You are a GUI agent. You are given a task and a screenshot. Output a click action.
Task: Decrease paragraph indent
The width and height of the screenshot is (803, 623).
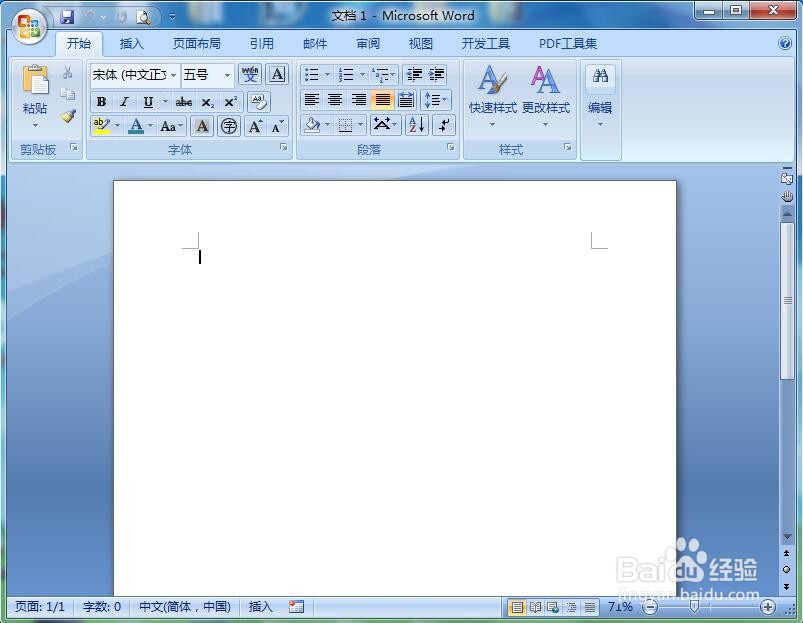414,75
